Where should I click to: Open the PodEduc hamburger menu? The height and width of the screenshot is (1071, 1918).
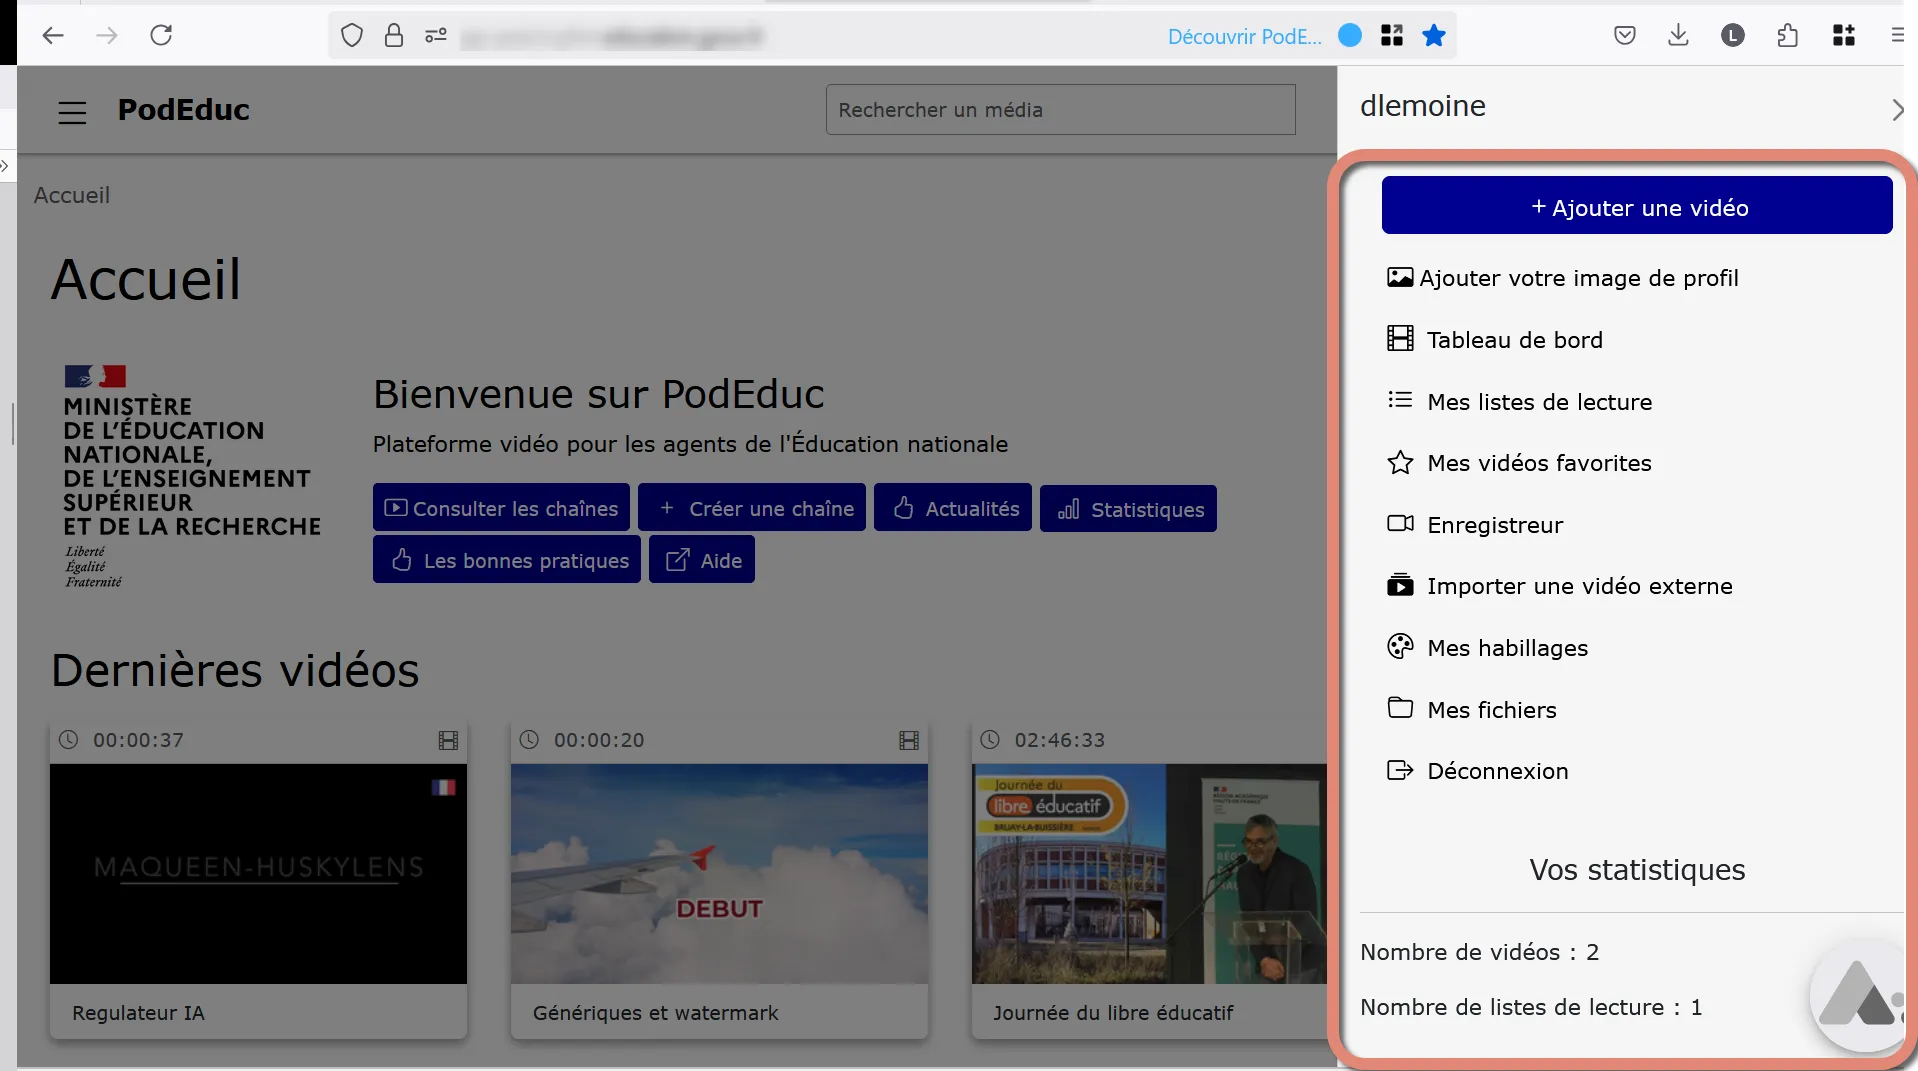pos(72,113)
